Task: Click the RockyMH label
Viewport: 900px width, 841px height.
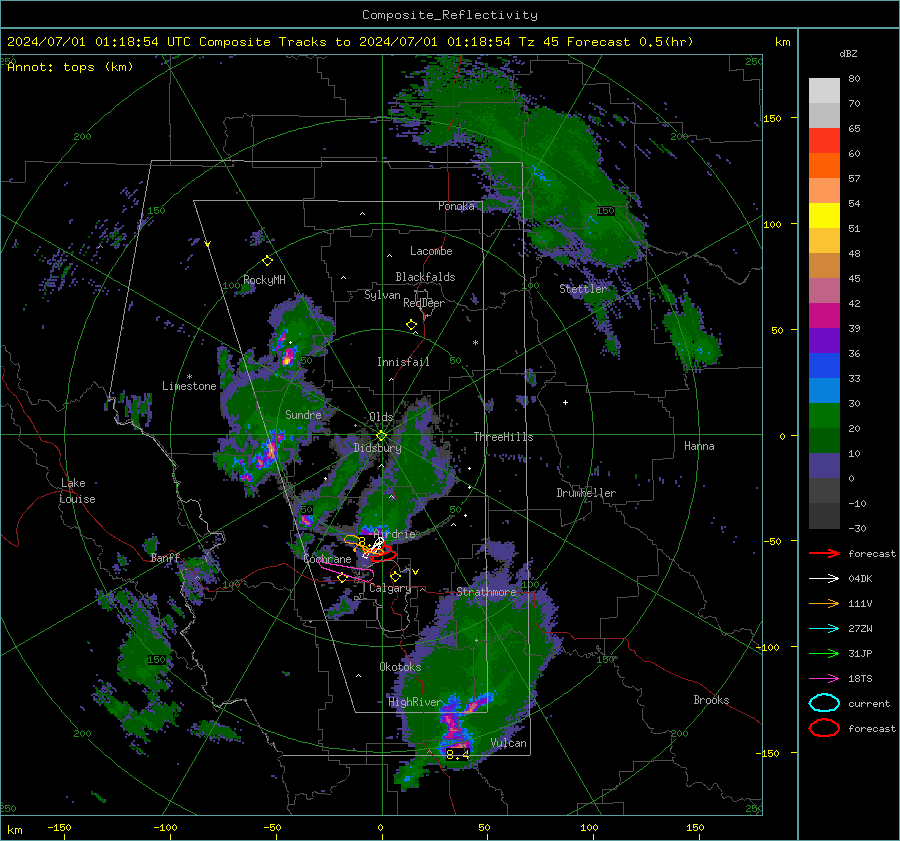Action: pos(264,280)
